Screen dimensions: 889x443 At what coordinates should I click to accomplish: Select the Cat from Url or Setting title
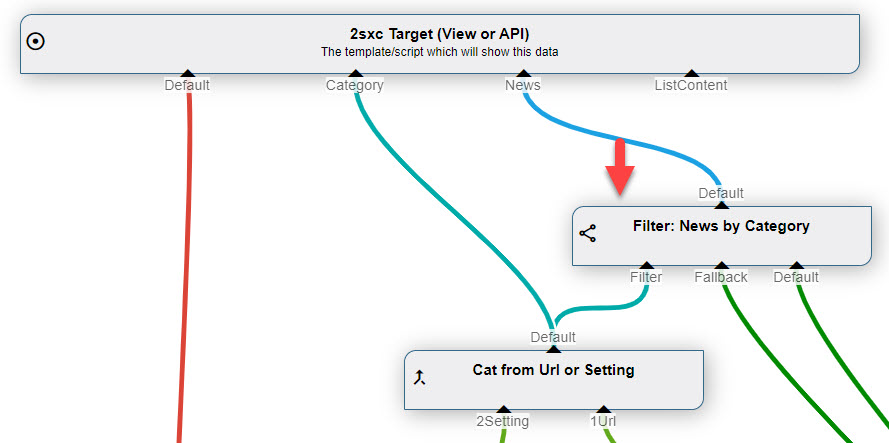[553, 370]
